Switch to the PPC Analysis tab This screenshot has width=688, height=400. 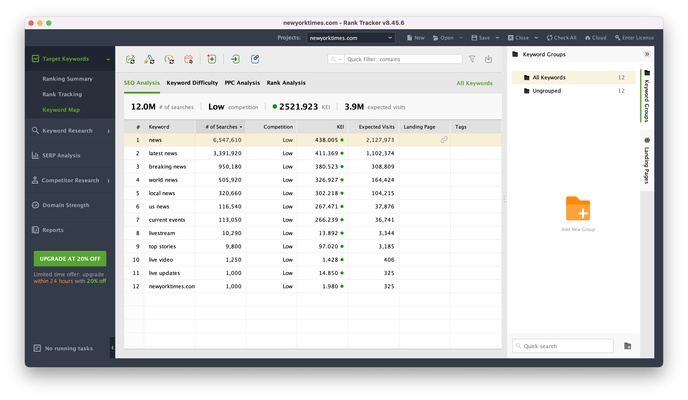(242, 83)
